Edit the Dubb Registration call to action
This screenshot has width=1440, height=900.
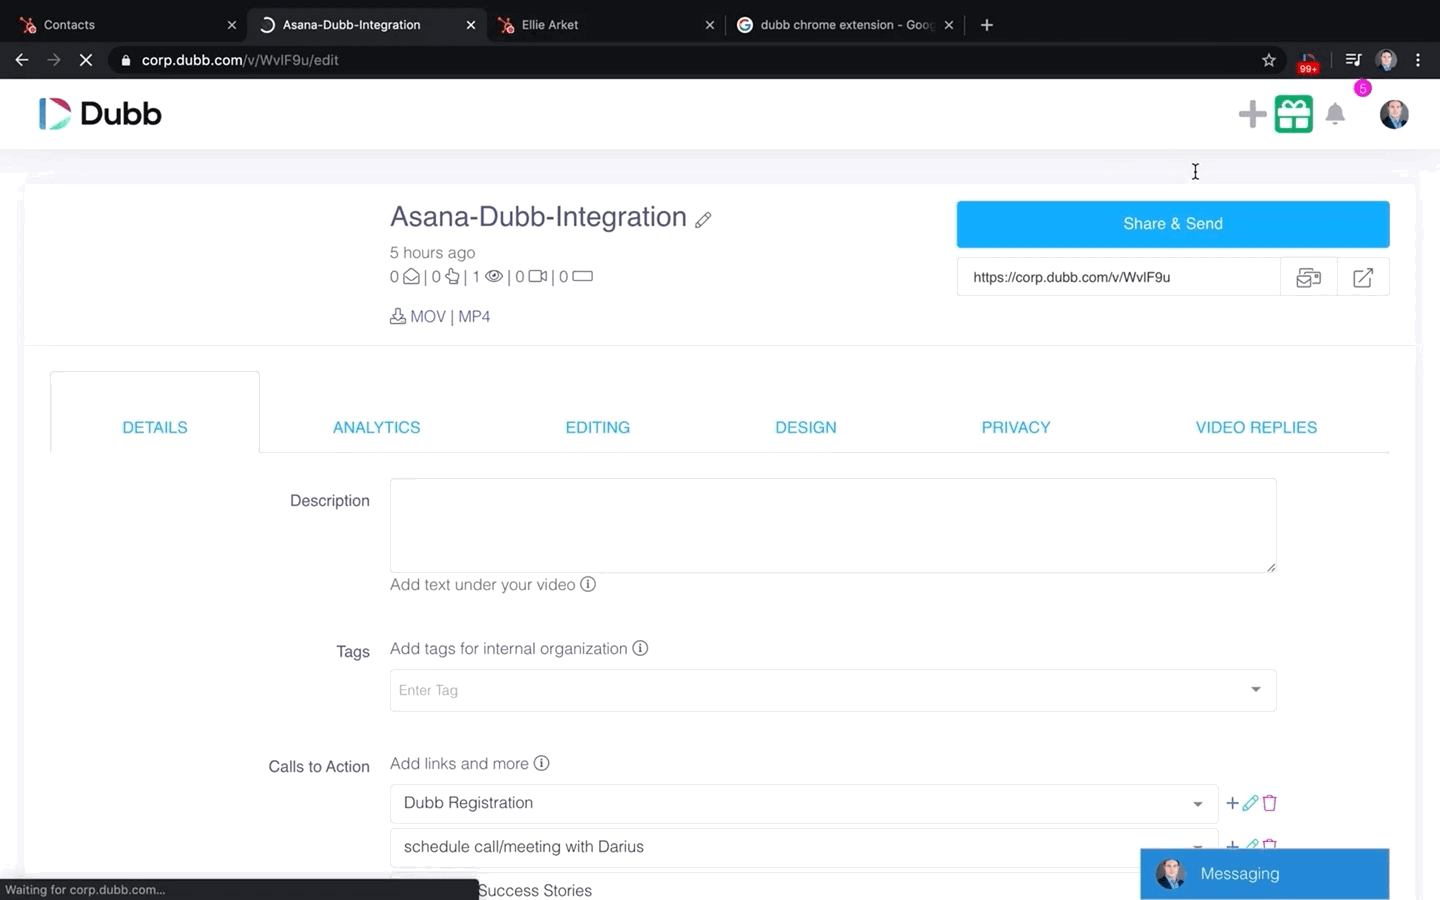[1250, 803]
